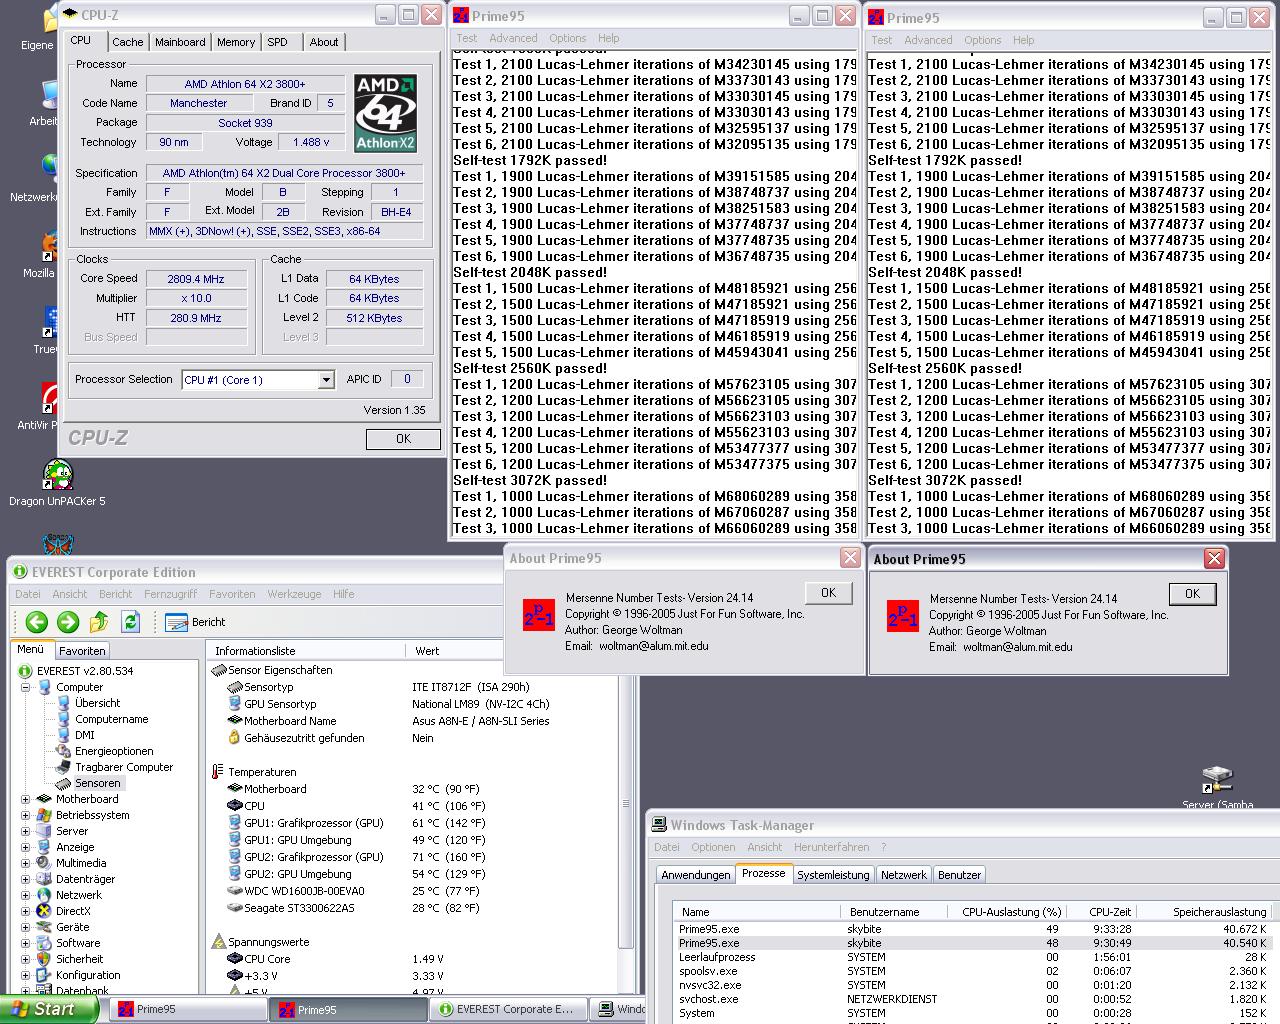This screenshot has width=1280, height=1024.
Task: Open the Processor Selection dropdown in CPU-Z
Action: (326, 380)
